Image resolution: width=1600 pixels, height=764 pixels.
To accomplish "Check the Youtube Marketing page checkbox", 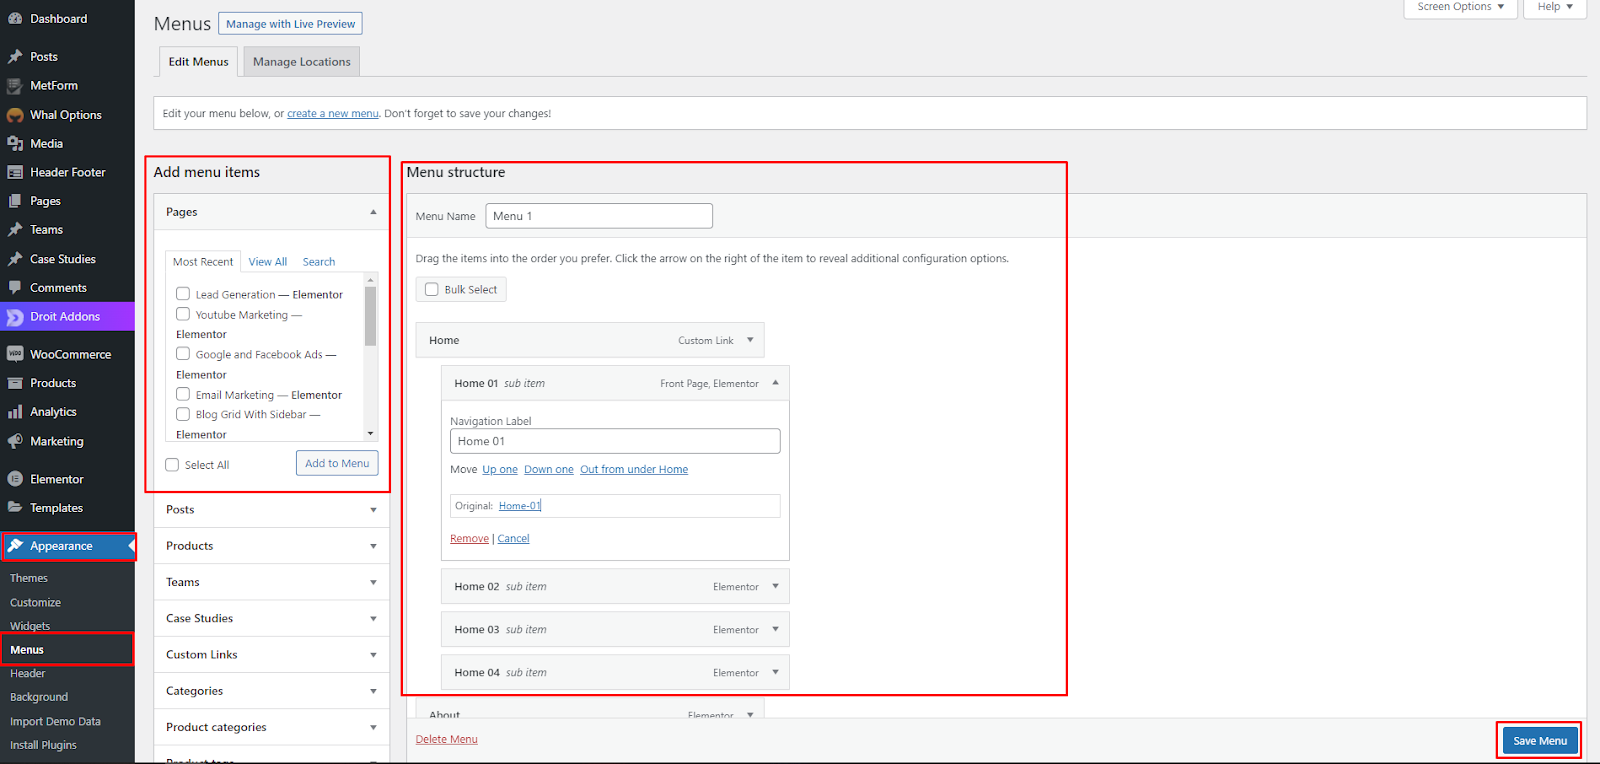I will [x=183, y=314].
